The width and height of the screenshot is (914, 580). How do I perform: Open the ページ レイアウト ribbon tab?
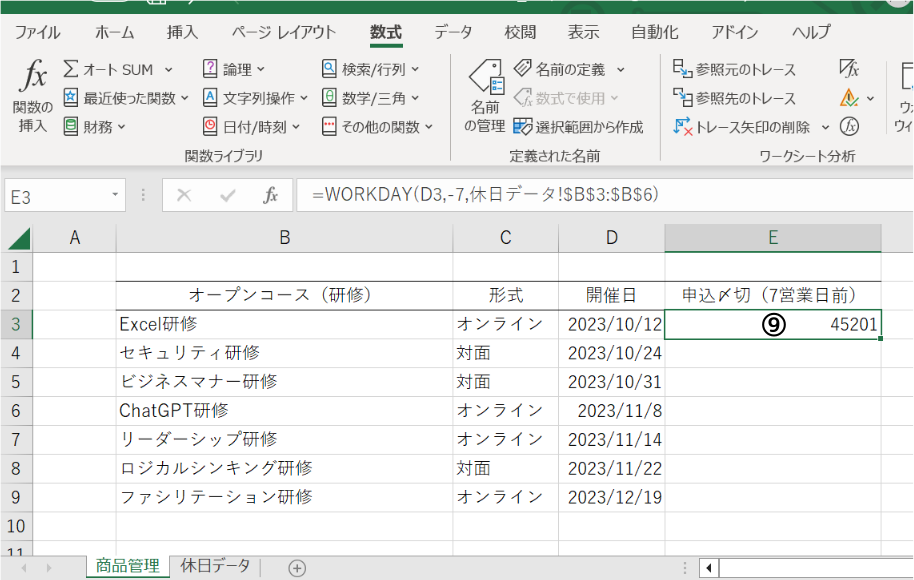284,32
